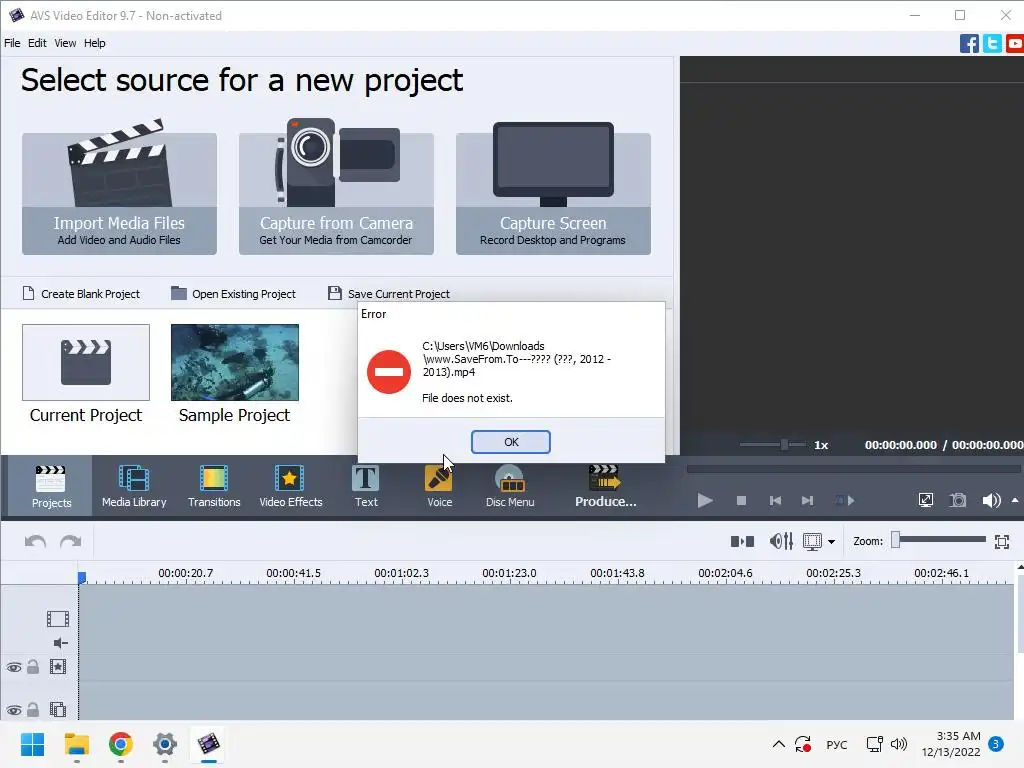Open Windows Start menu
The width and height of the screenshot is (1024, 768).
[33, 744]
